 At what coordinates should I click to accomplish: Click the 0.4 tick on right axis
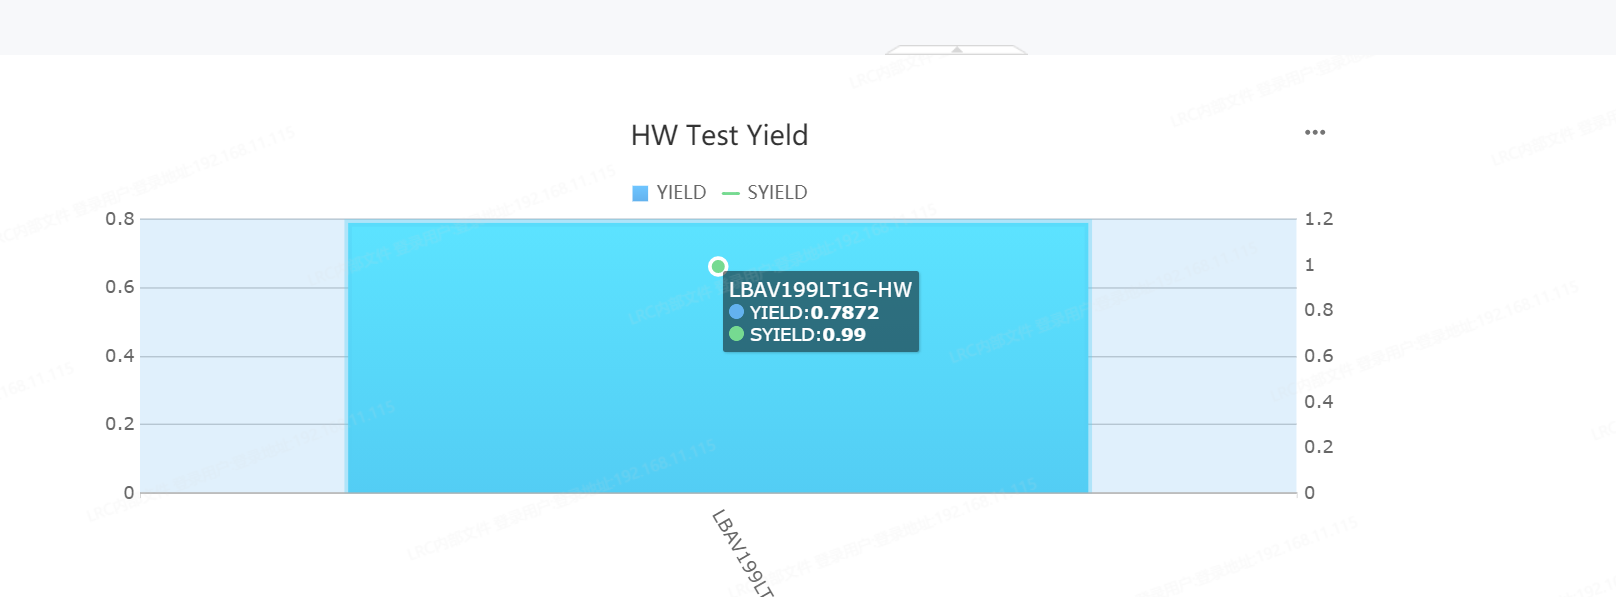[1318, 402]
